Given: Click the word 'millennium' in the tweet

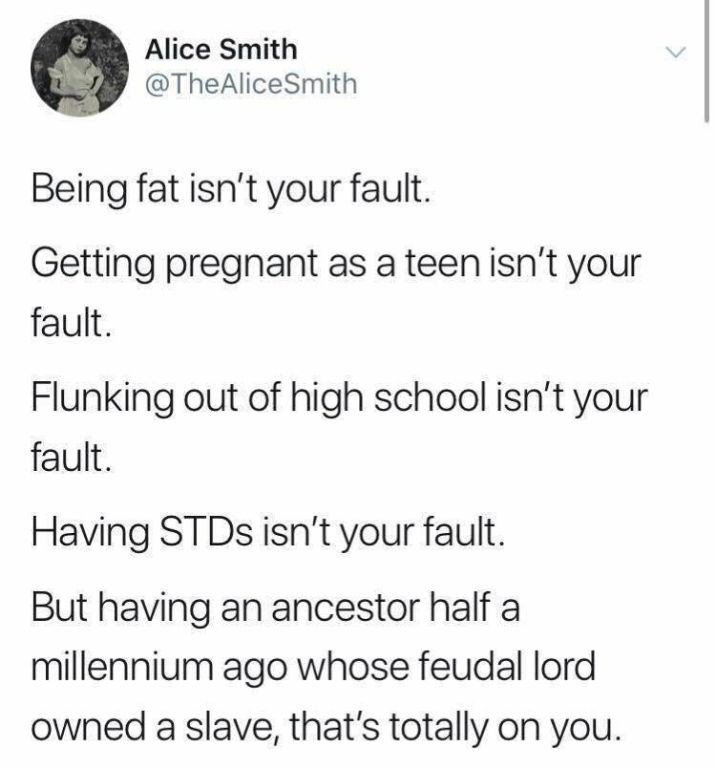Looking at the screenshot, I should 122,667.
